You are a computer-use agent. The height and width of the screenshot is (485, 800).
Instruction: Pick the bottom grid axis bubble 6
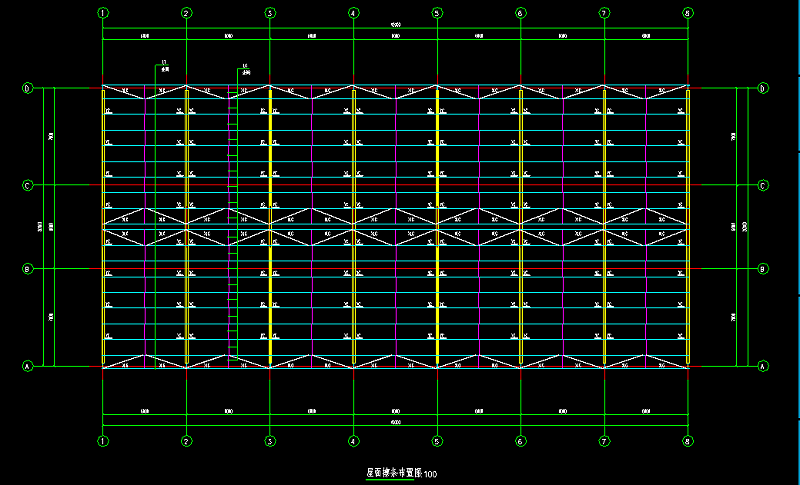pos(520,440)
